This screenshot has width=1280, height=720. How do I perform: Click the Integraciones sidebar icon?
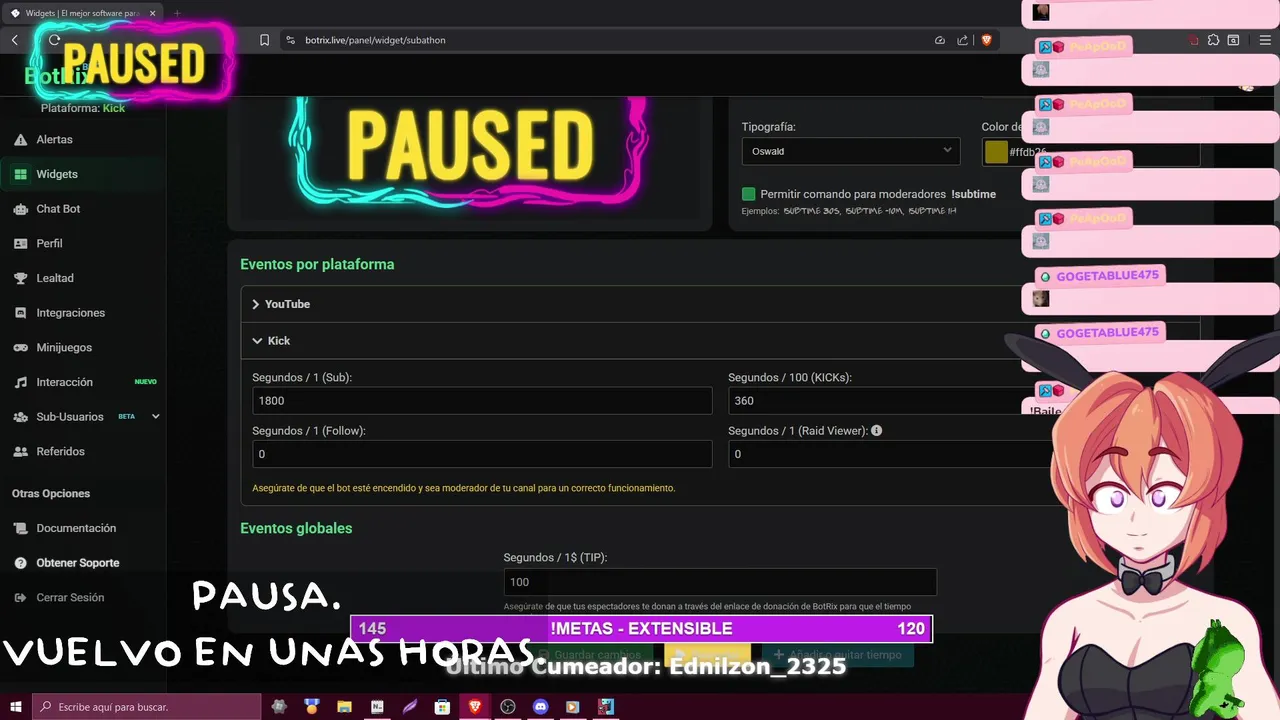(x=20, y=313)
